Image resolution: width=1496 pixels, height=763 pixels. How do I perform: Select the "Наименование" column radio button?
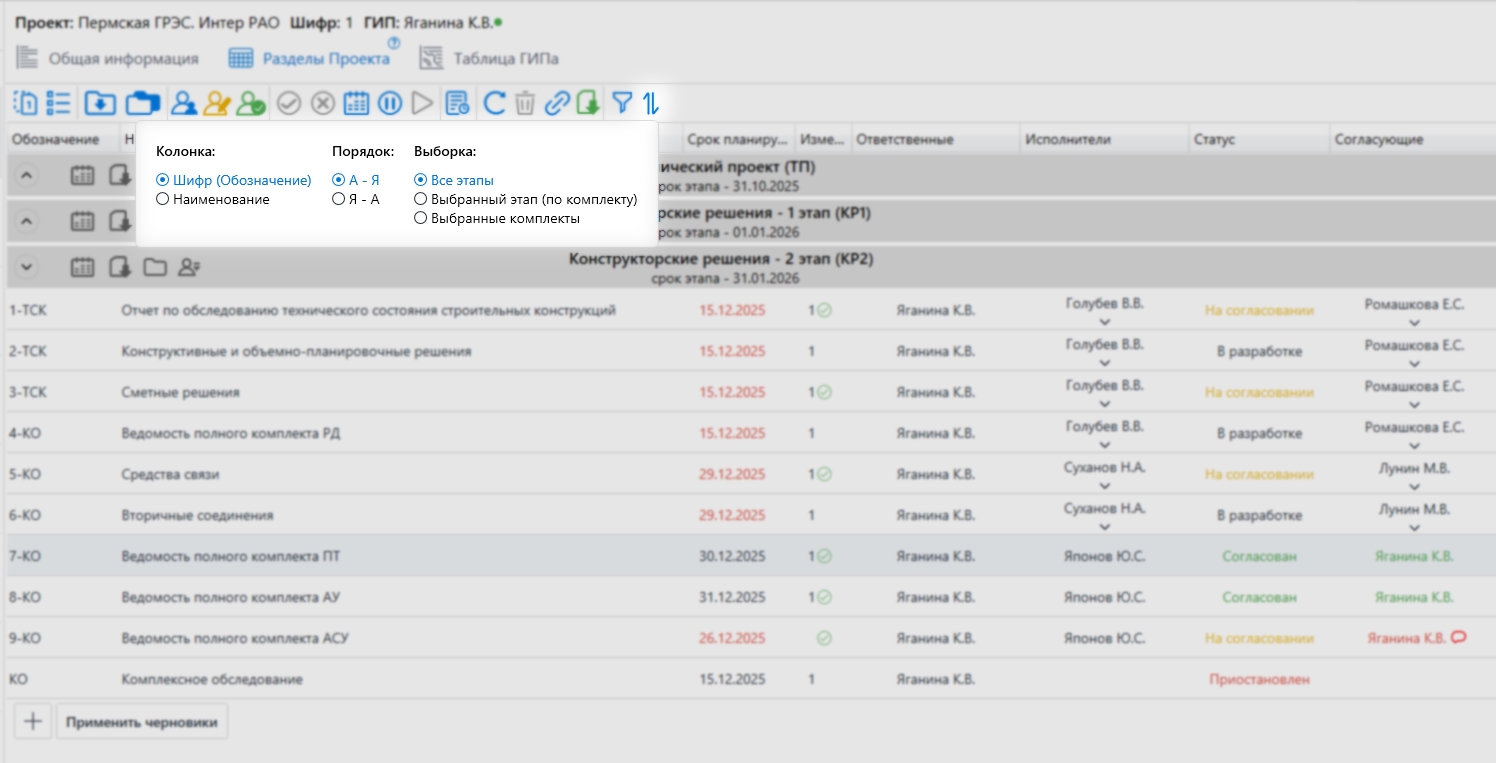click(x=163, y=200)
